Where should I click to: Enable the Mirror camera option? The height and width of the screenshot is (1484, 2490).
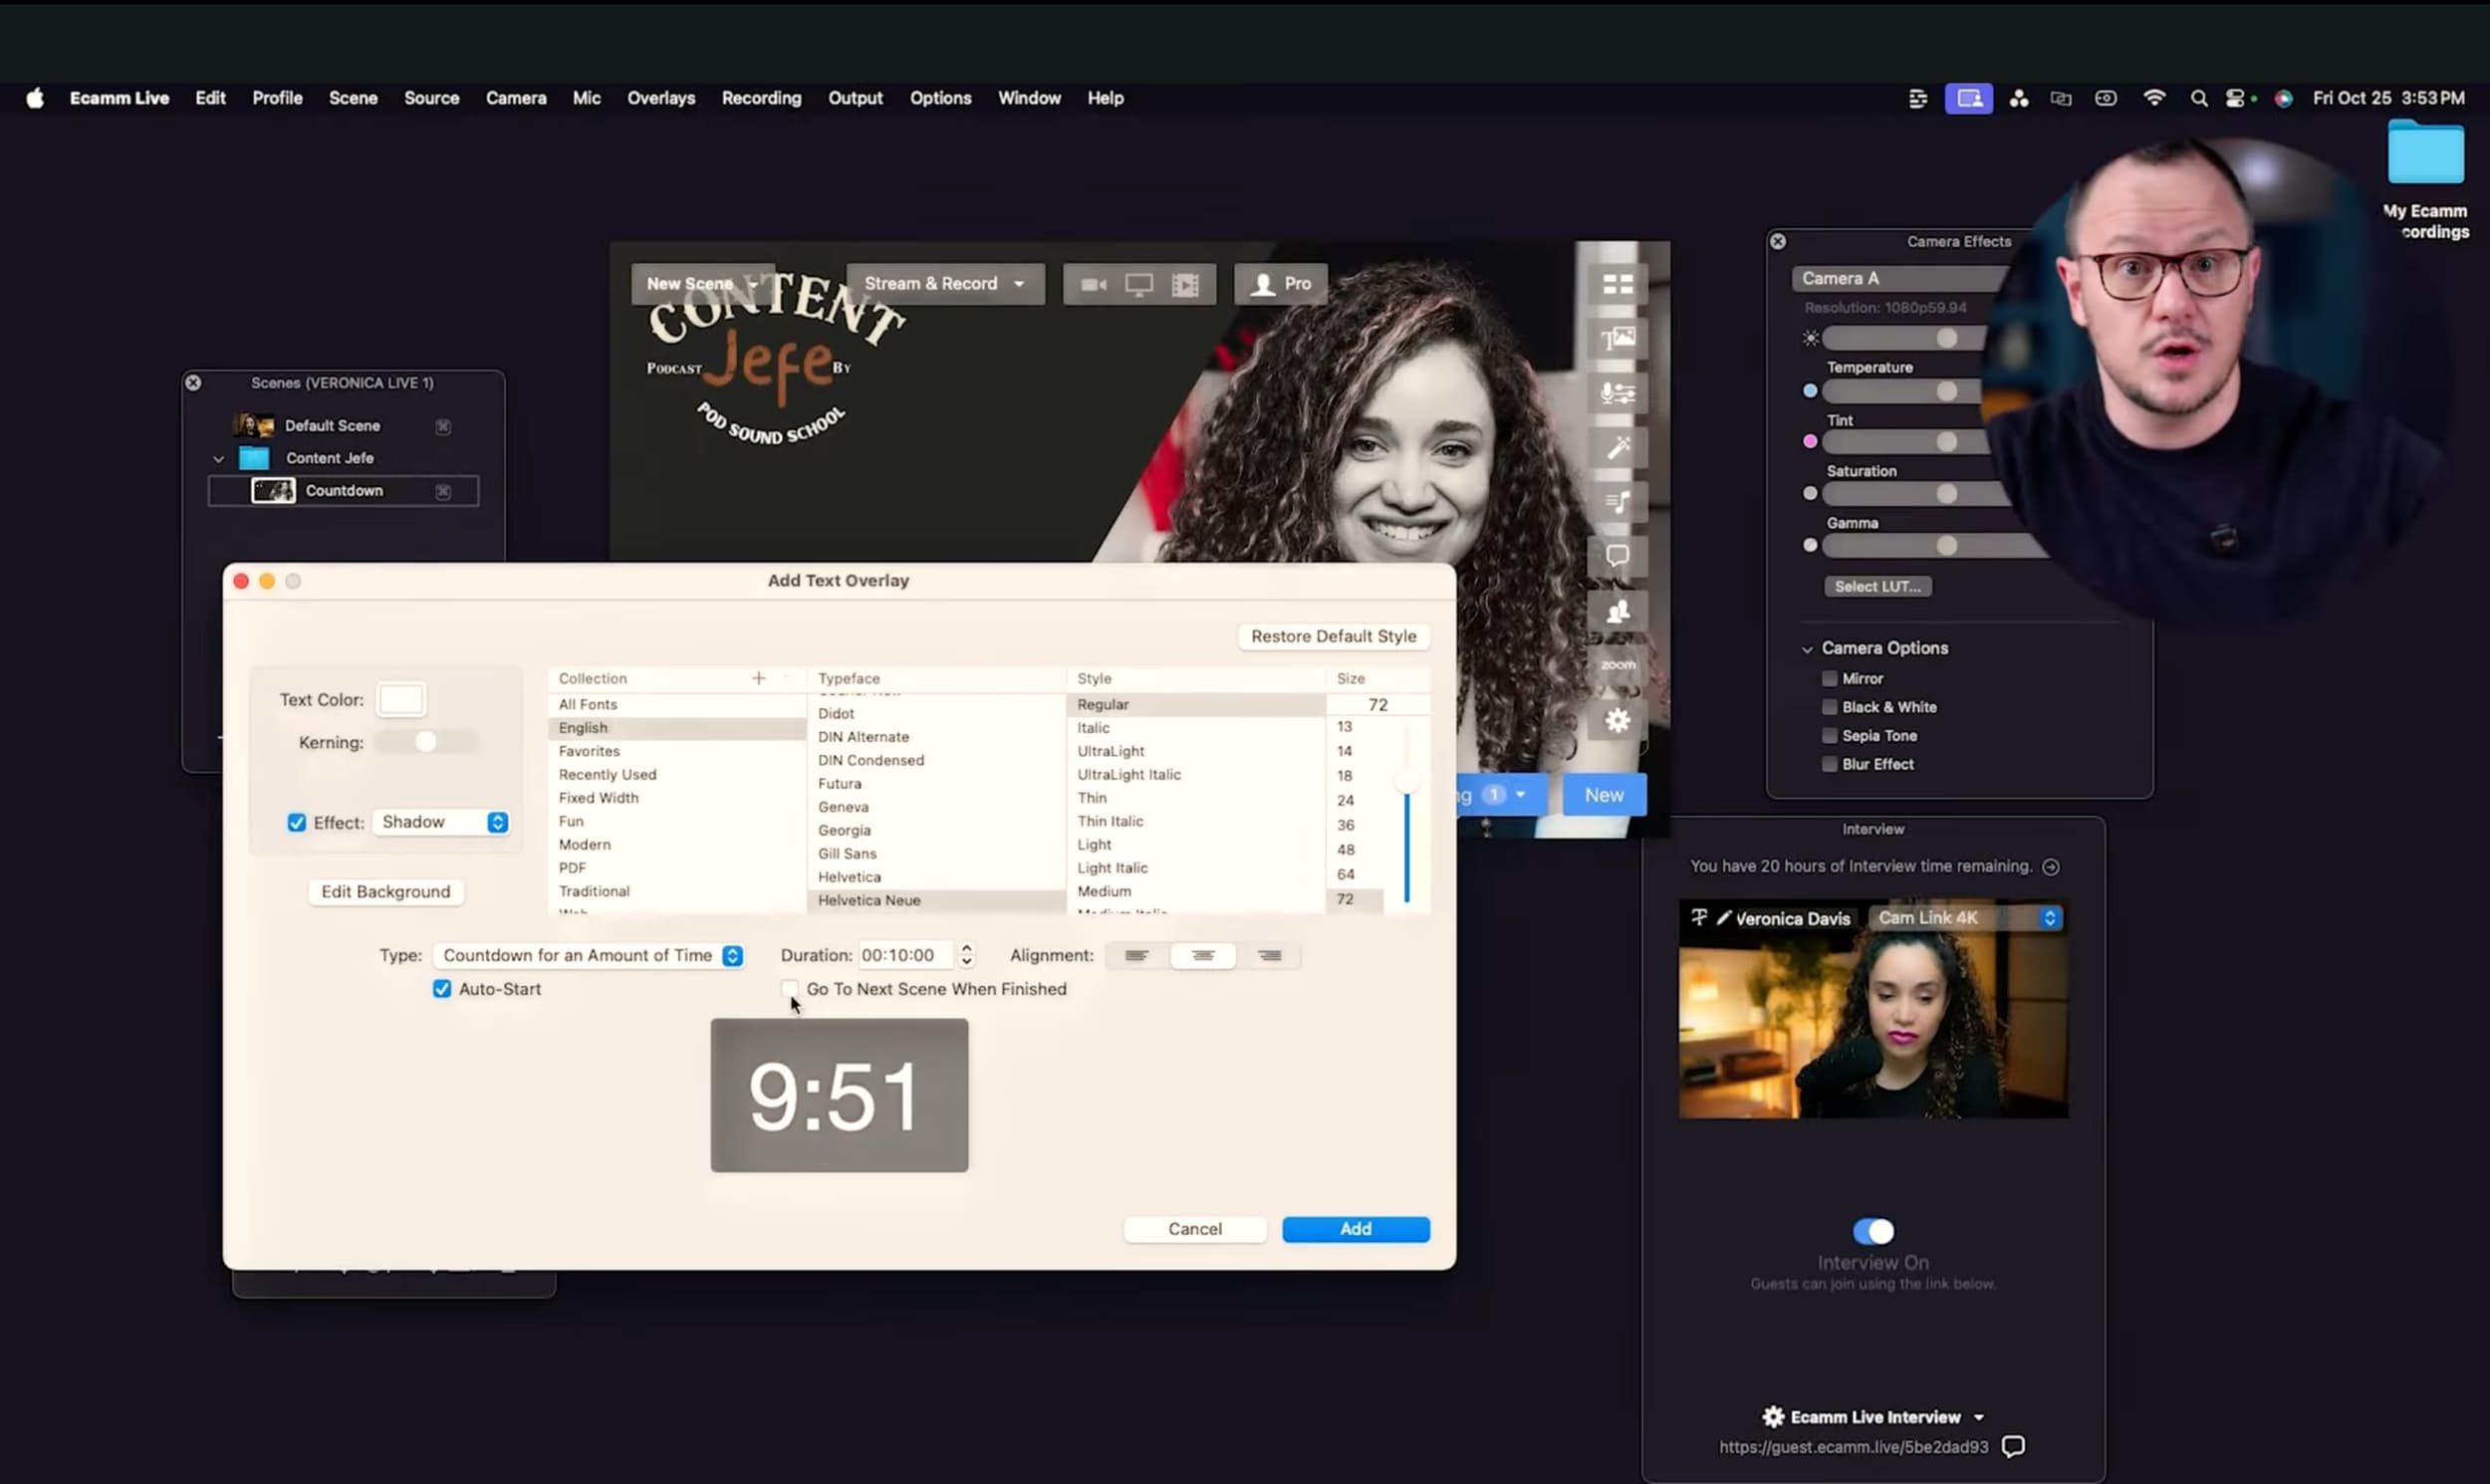(x=1829, y=678)
